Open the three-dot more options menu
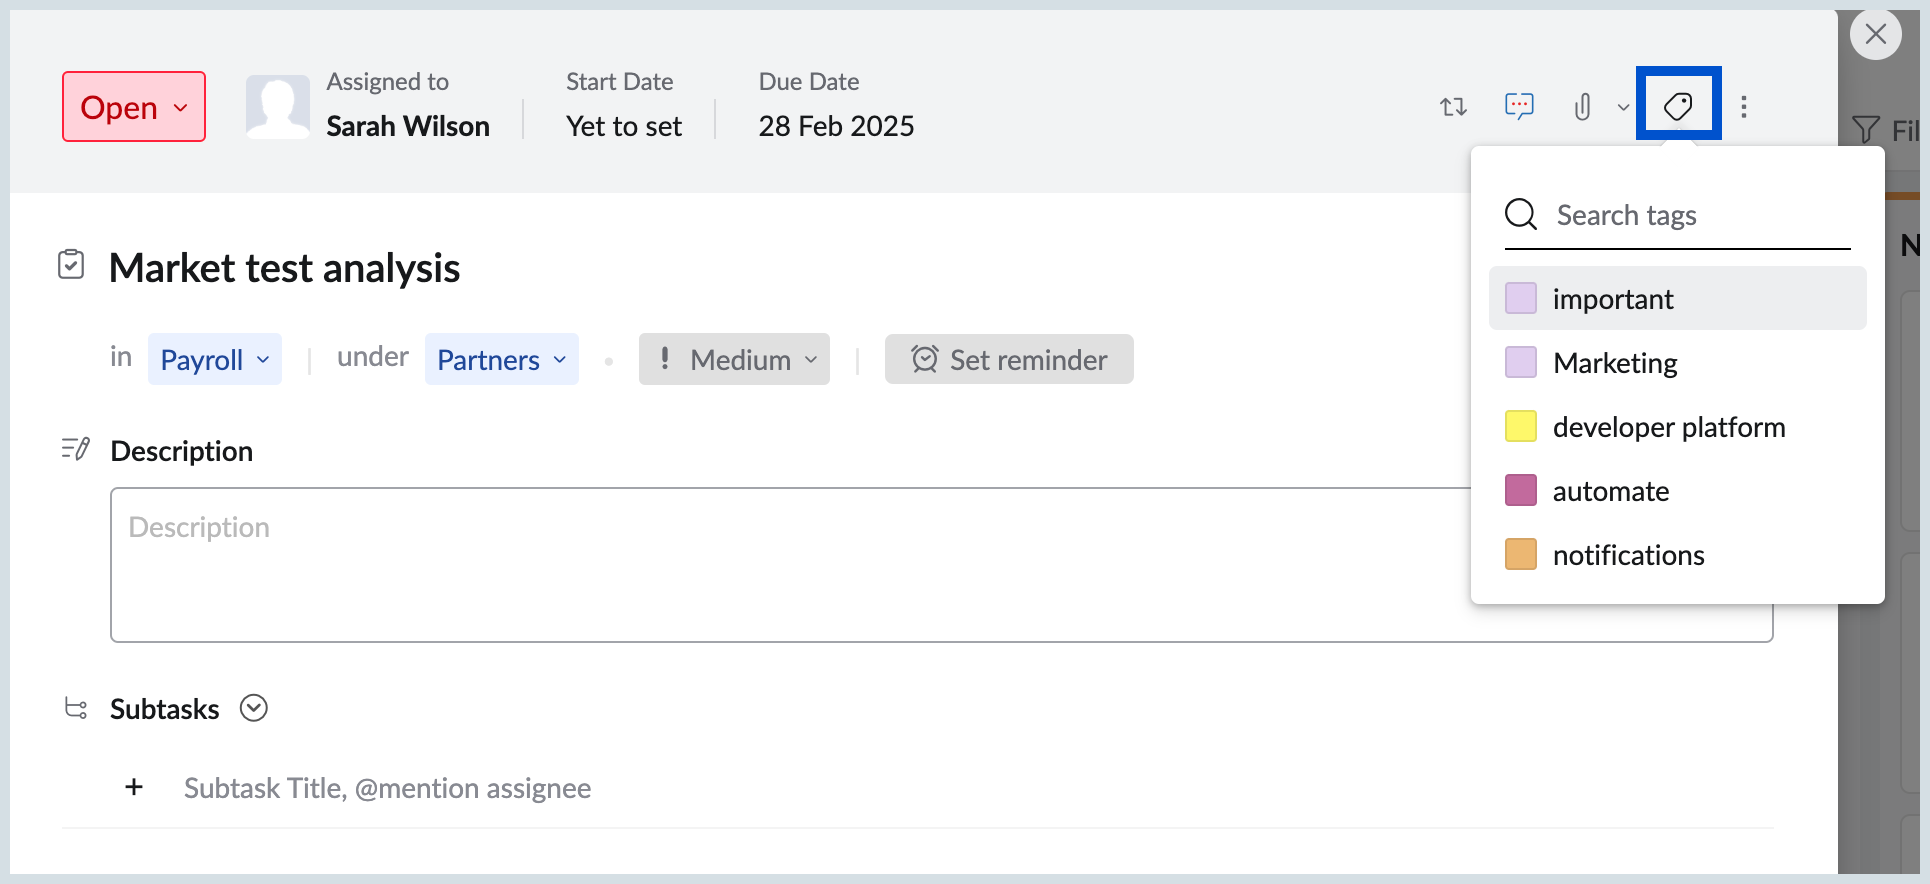The height and width of the screenshot is (884, 1930). pos(1744,106)
